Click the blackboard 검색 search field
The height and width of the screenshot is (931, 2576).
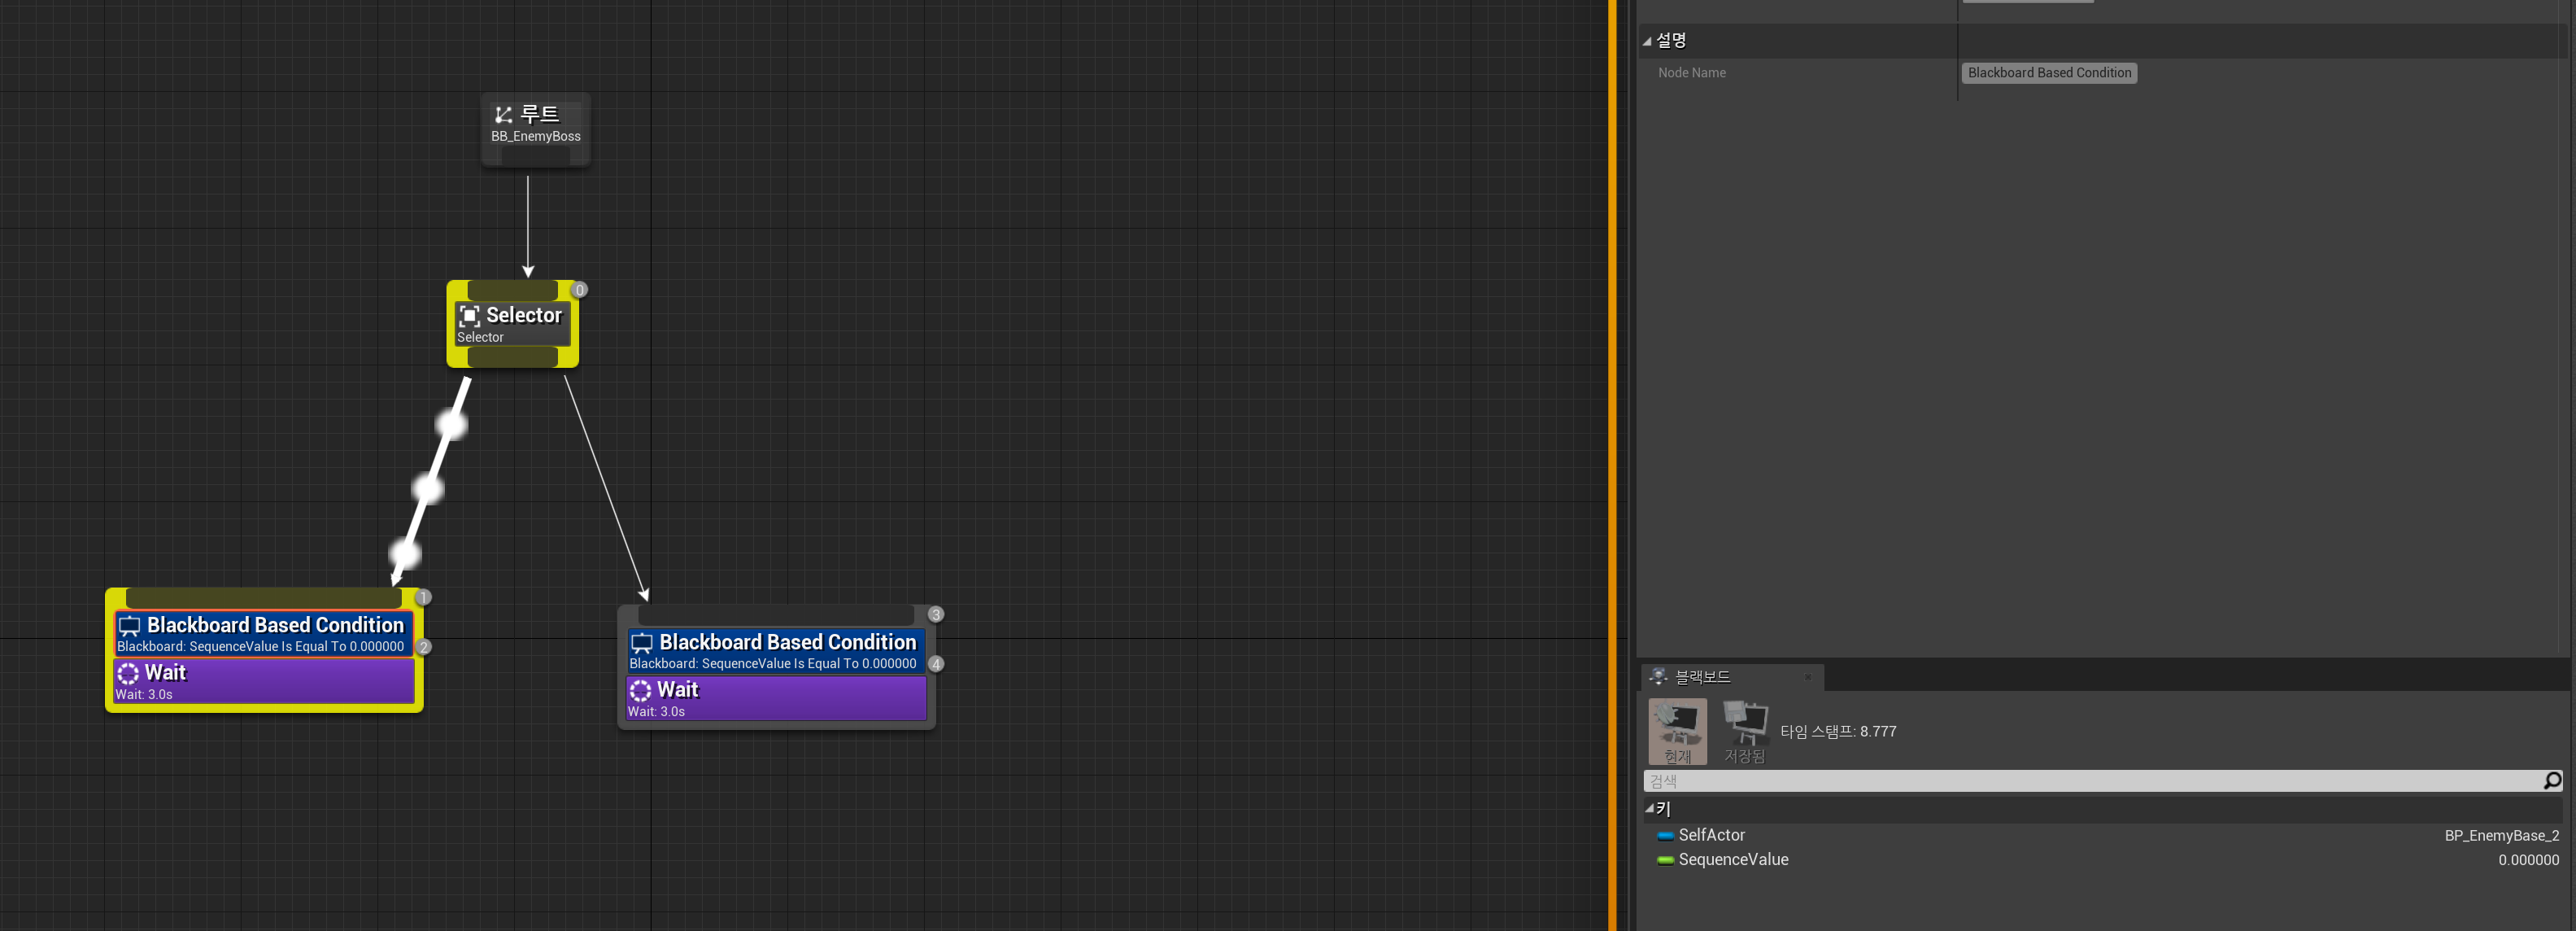coord(2090,781)
